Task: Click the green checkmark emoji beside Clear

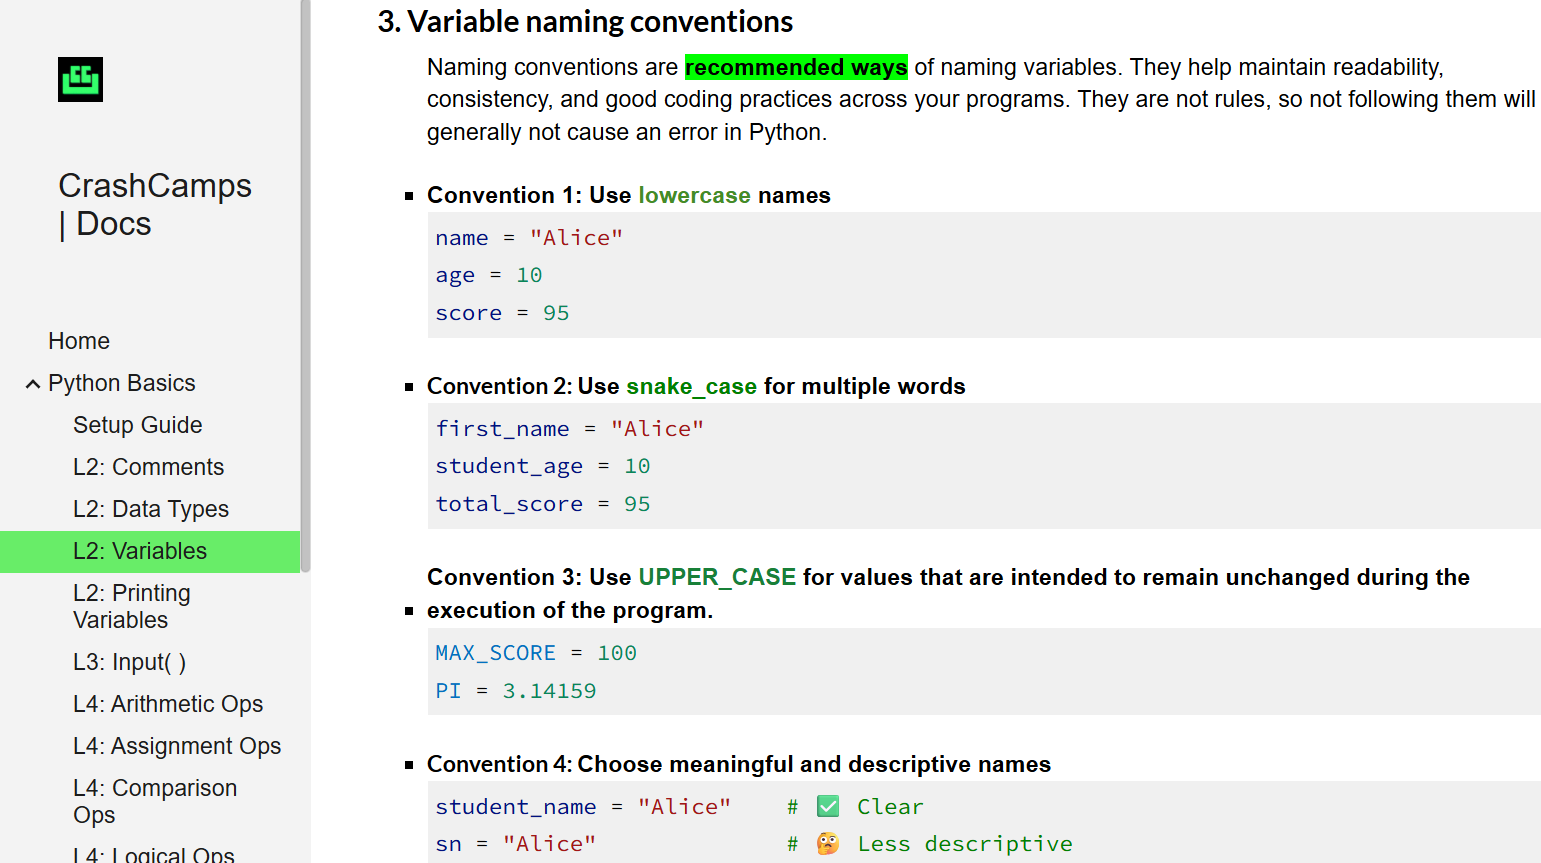Action: [828, 806]
